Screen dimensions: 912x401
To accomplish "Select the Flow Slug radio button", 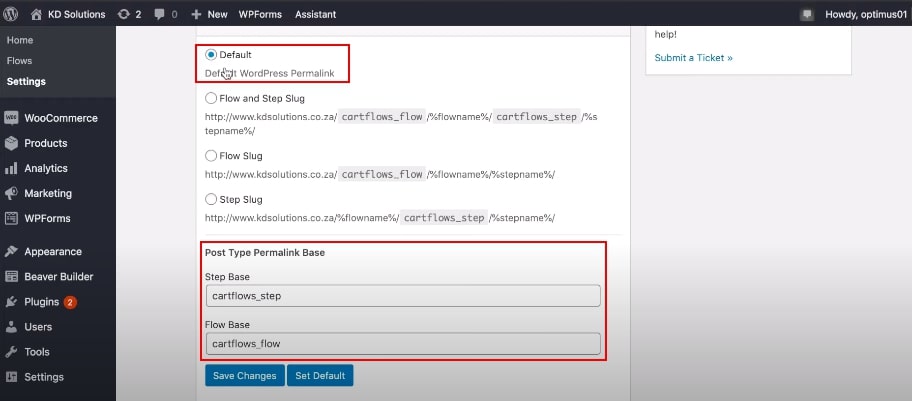I will pyautogui.click(x=211, y=156).
